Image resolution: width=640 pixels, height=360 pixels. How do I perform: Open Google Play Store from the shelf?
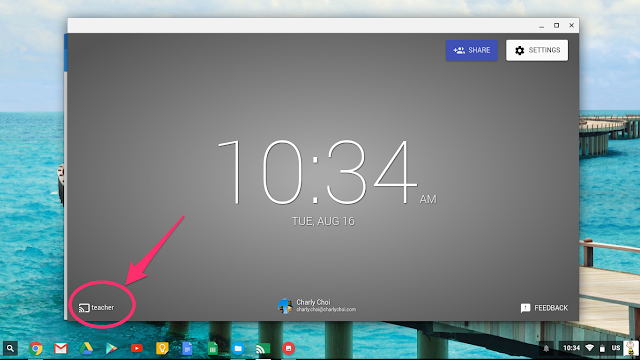tap(111, 348)
